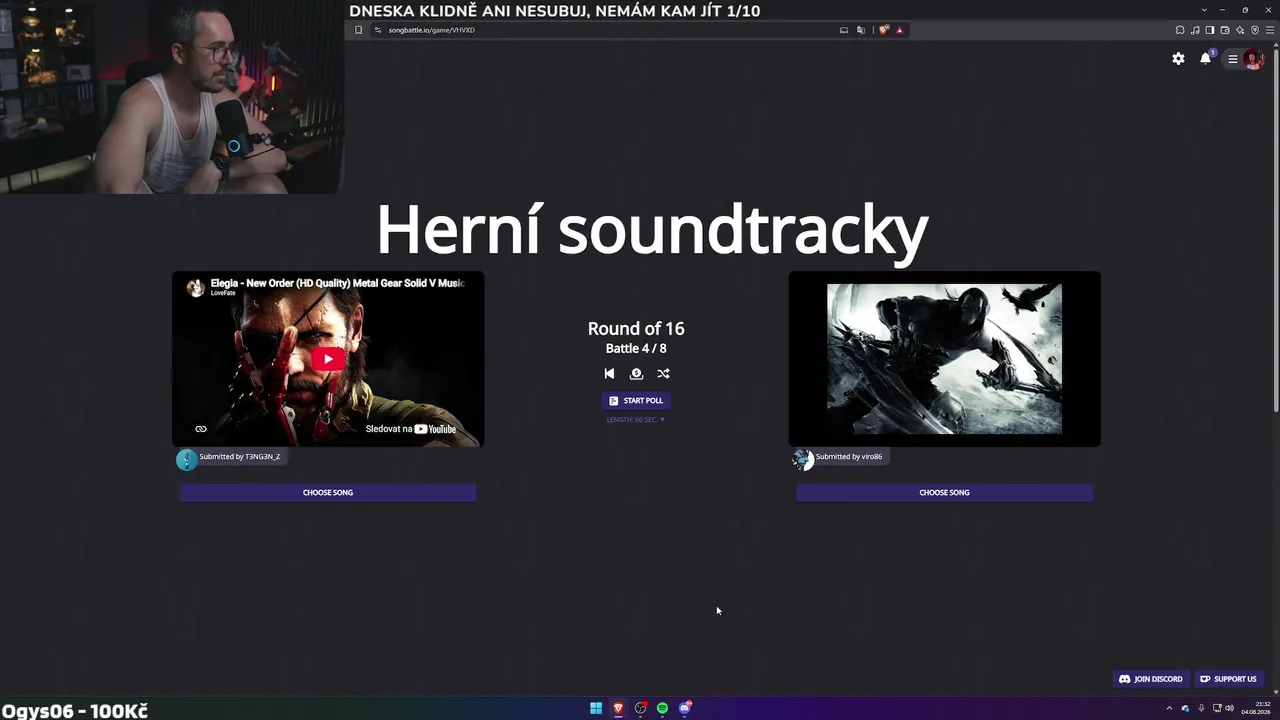Open the Brave VPN shield icon
1280x720 pixels.
(x=1255, y=30)
